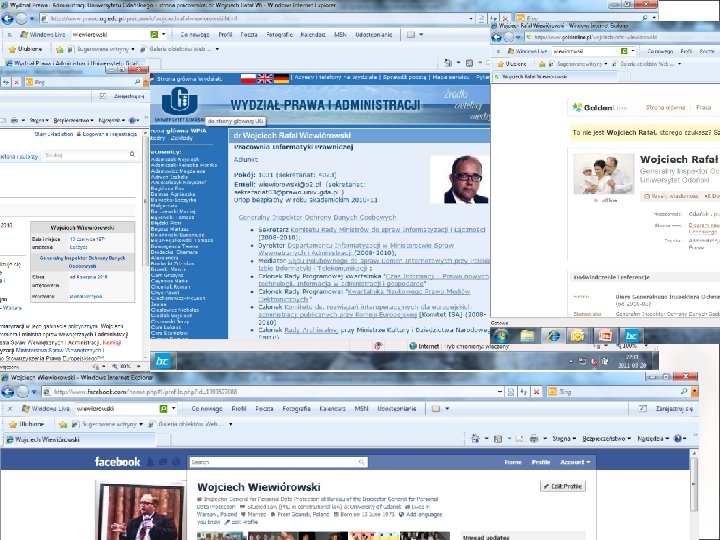
Task: Click Edit Profile button on Facebook
Action: [x=562, y=486]
